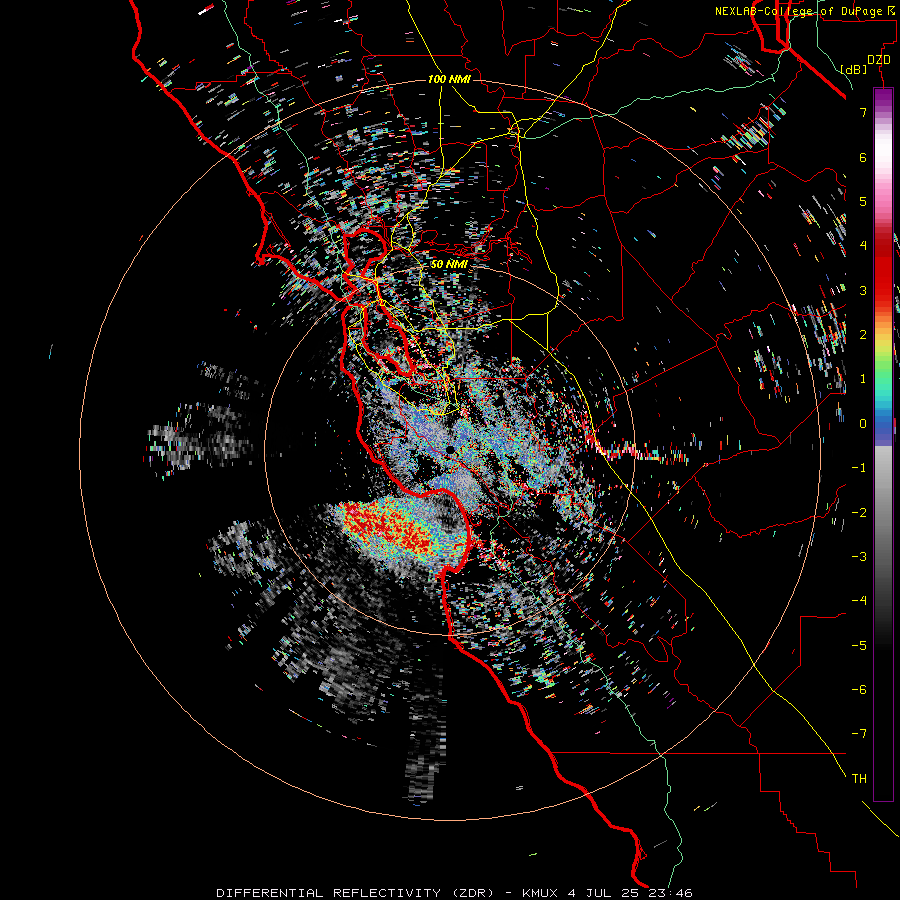Click the Differential Reflectivity KMUX caption text
This screenshot has width=900, height=900.
click(454, 893)
